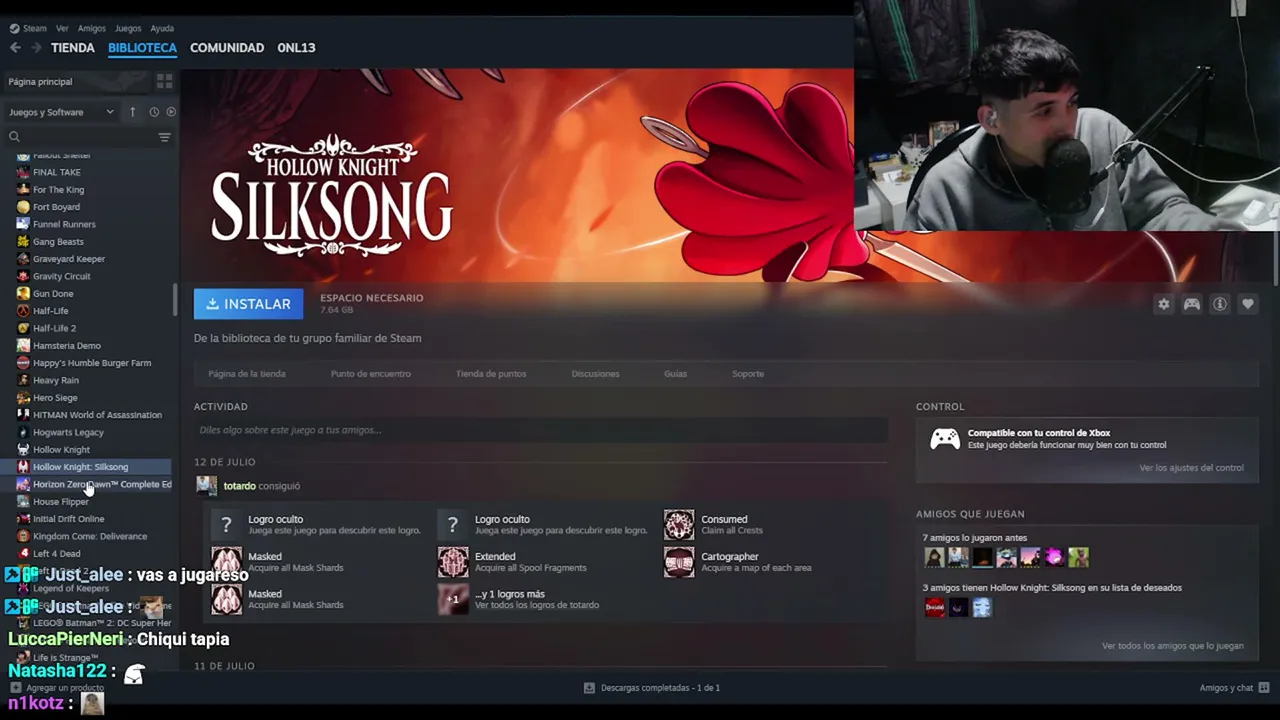The width and height of the screenshot is (1280, 720).
Task: Open the Steam logo menu
Action: (28, 28)
